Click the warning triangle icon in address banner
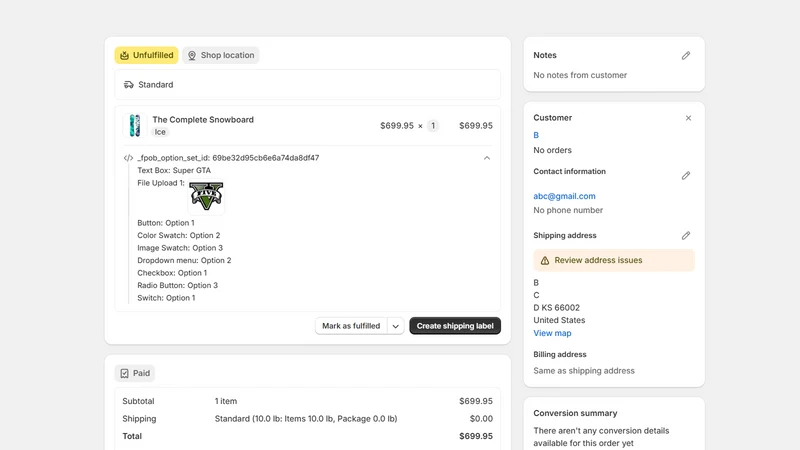The image size is (800, 450). [x=545, y=260]
